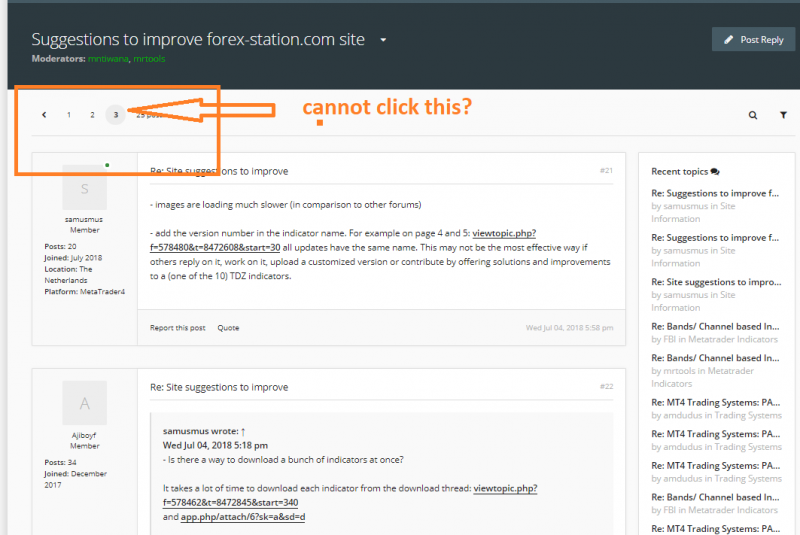The width and height of the screenshot is (800, 535).
Task: Go to pagination page 2
Action: [x=92, y=115]
